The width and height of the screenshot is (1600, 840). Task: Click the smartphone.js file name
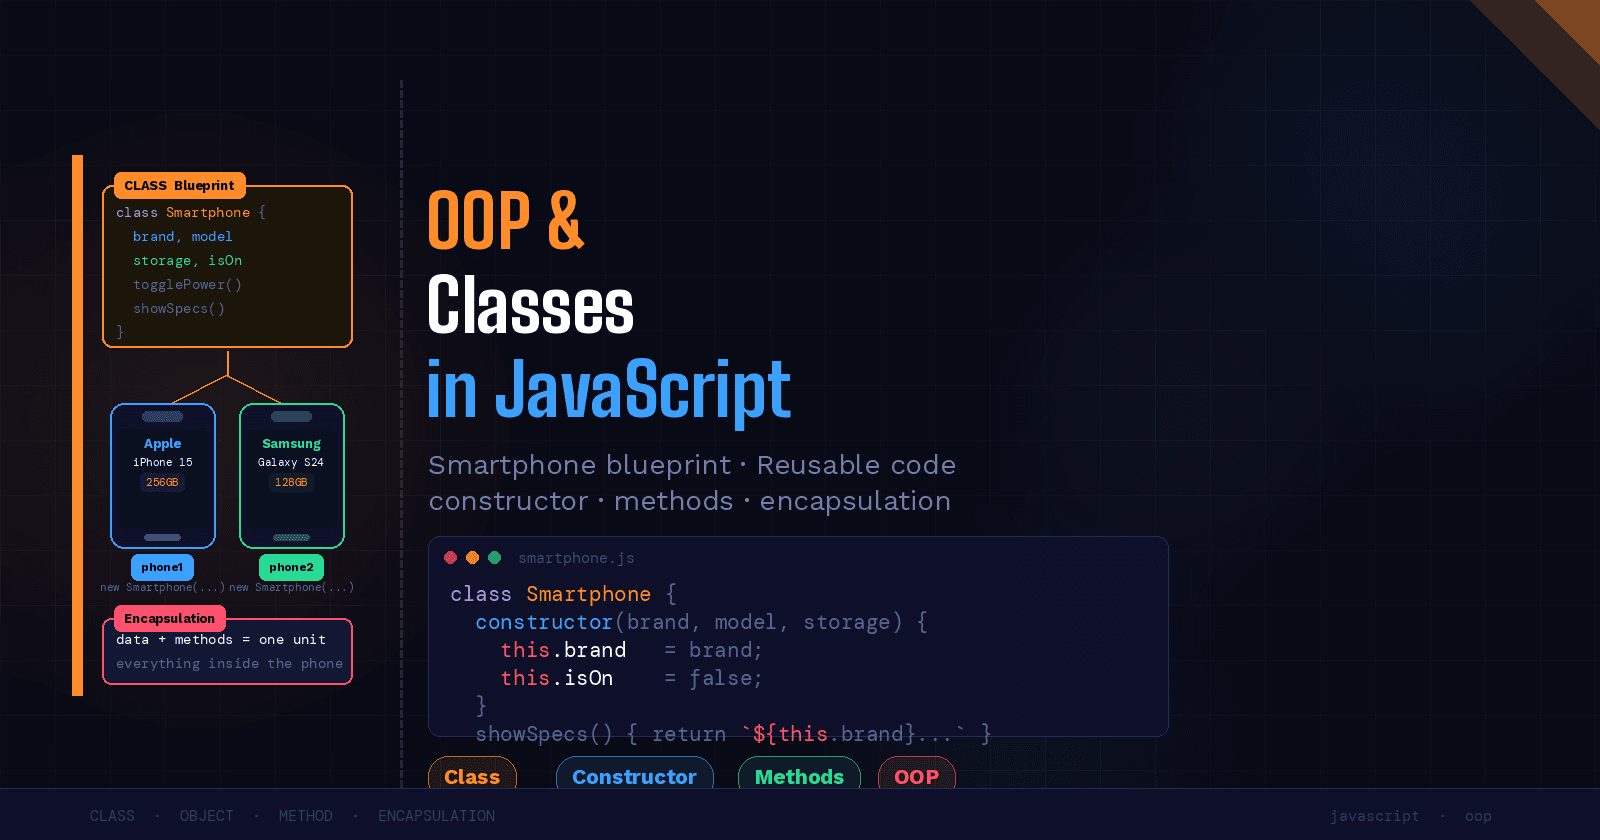click(x=576, y=558)
